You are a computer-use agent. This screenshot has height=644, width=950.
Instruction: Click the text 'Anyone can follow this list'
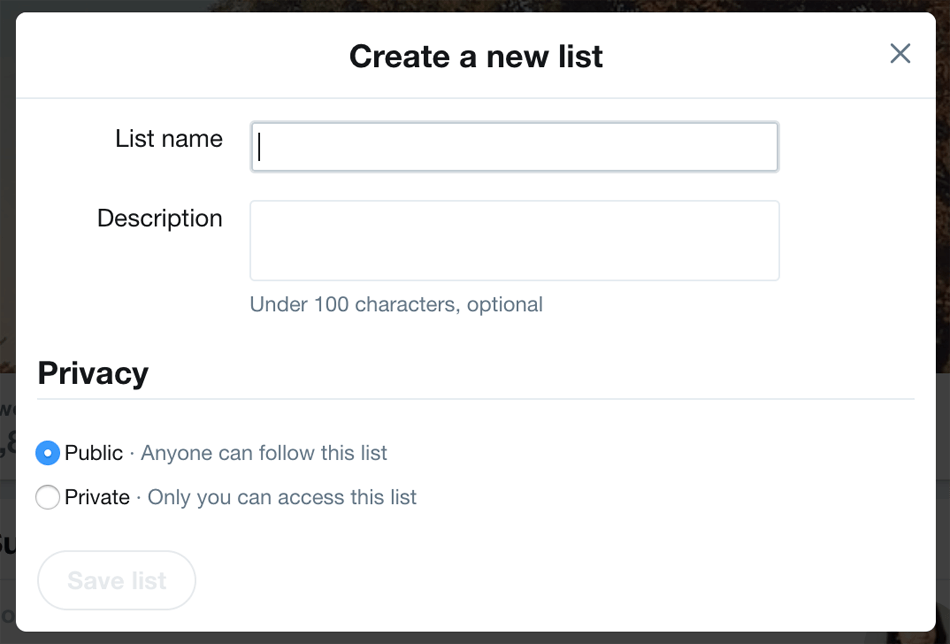click(266, 453)
